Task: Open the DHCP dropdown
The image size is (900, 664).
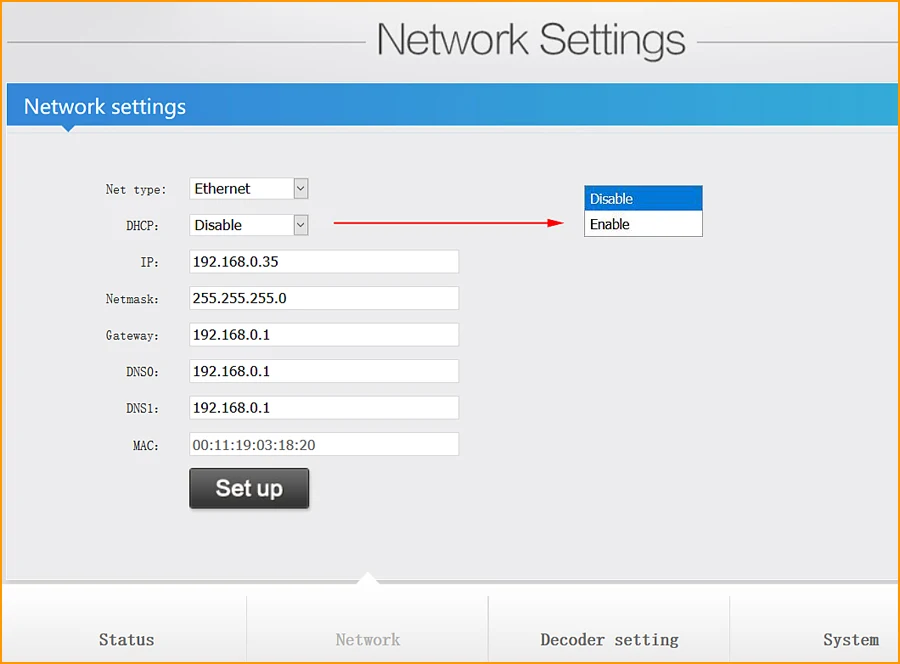Action: click(248, 224)
